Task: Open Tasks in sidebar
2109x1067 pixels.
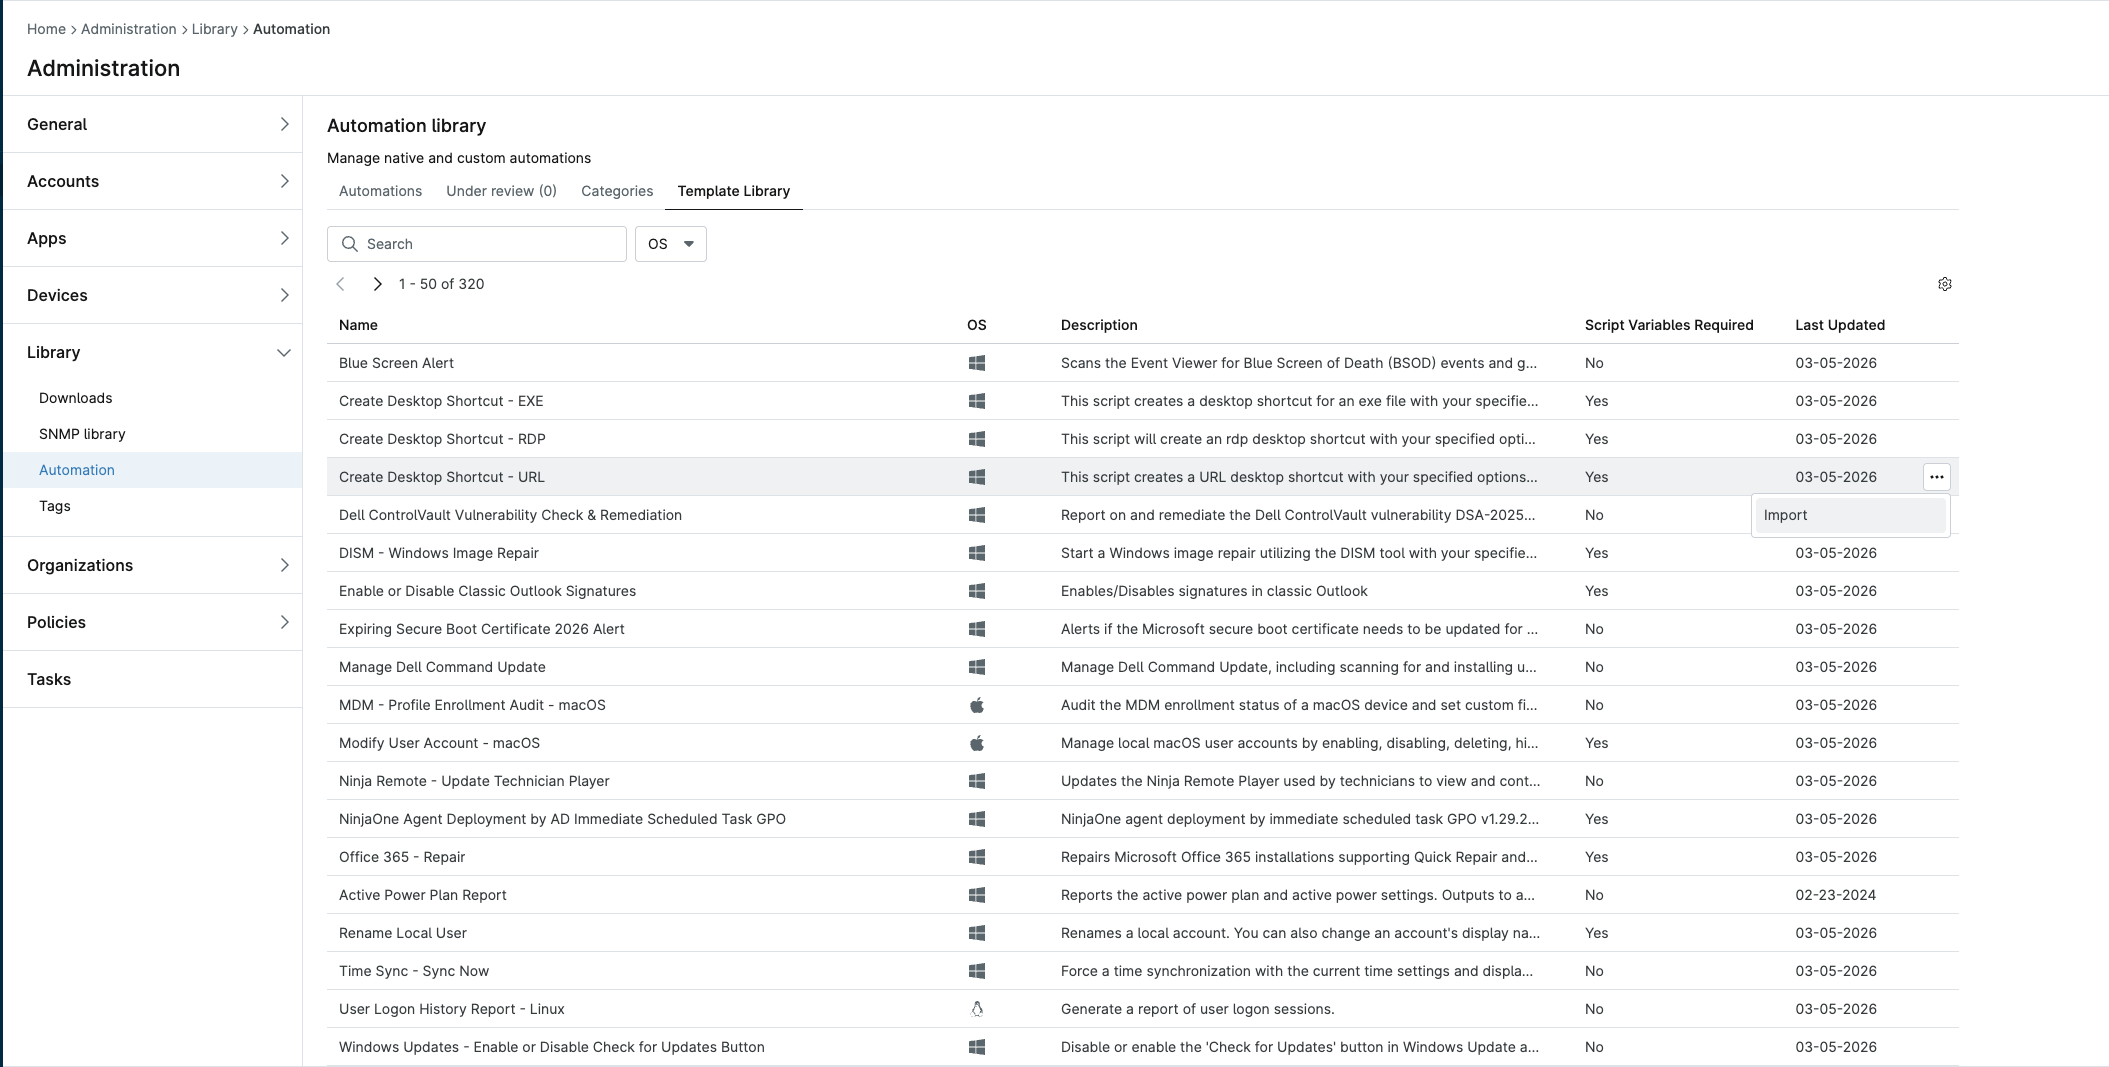Action: tap(153, 679)
